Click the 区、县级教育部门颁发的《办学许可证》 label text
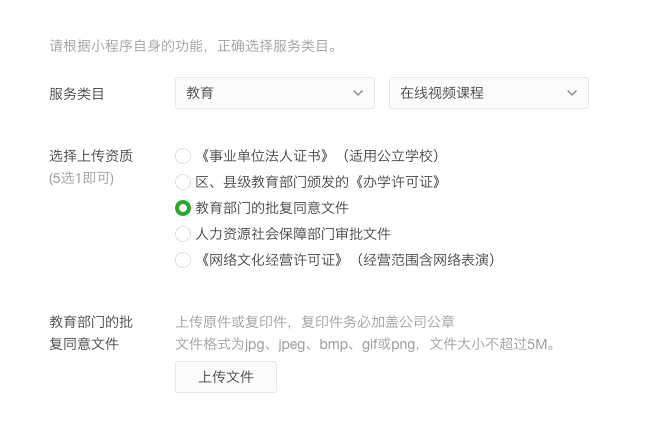Viewport: 670px width, 432px height. pos(318,182)
